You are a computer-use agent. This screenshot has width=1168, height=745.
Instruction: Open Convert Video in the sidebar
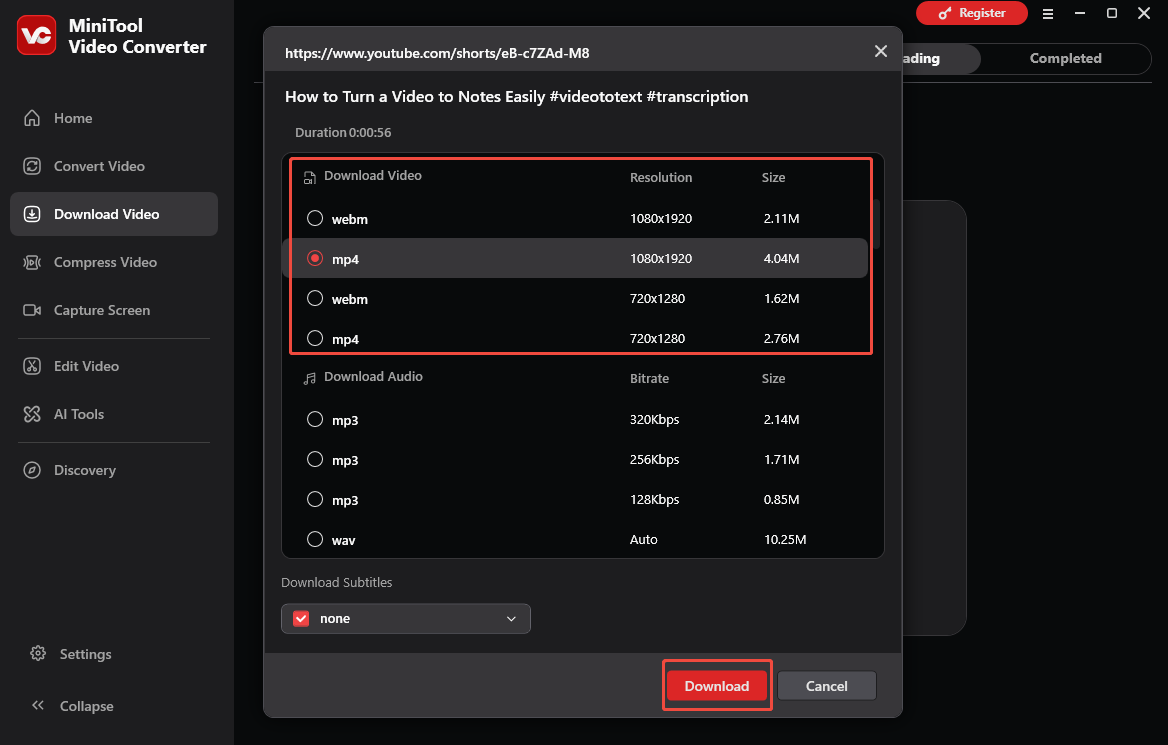[x=113, y=166]
